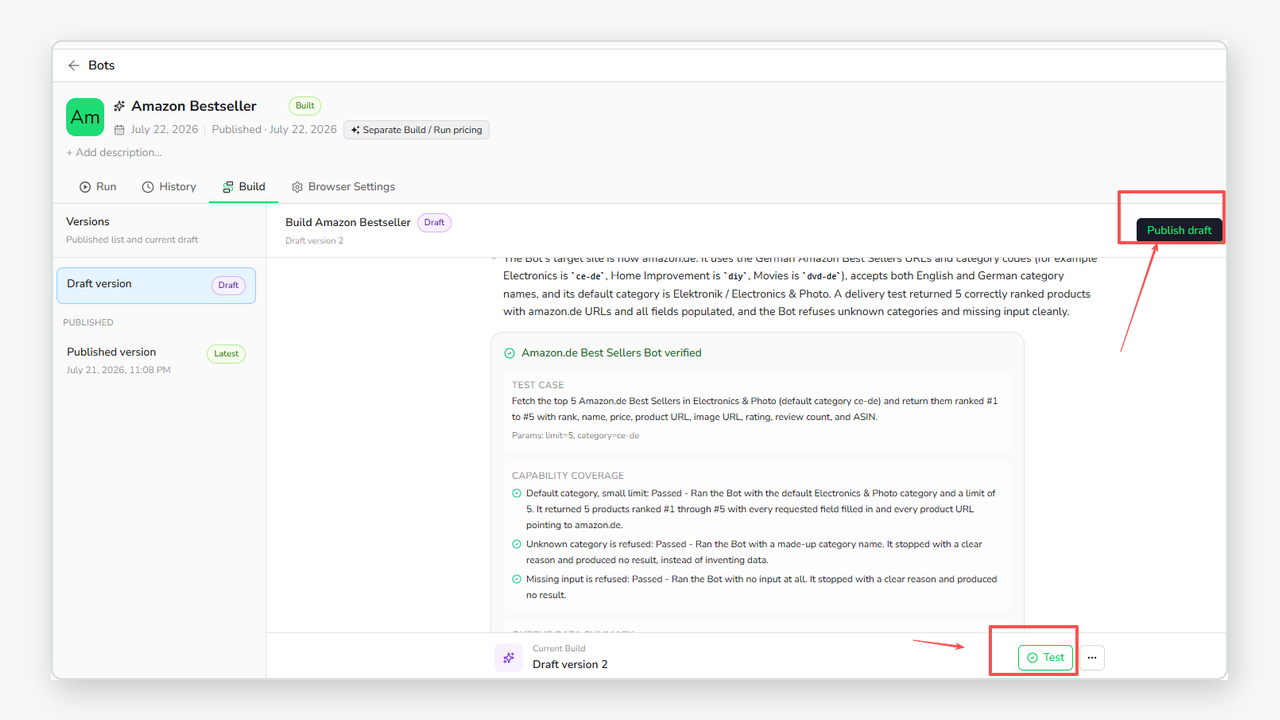Click the Published · July 22, 2026 text
The width and height of the screenshot is (1280, 720).
point(274,130)
